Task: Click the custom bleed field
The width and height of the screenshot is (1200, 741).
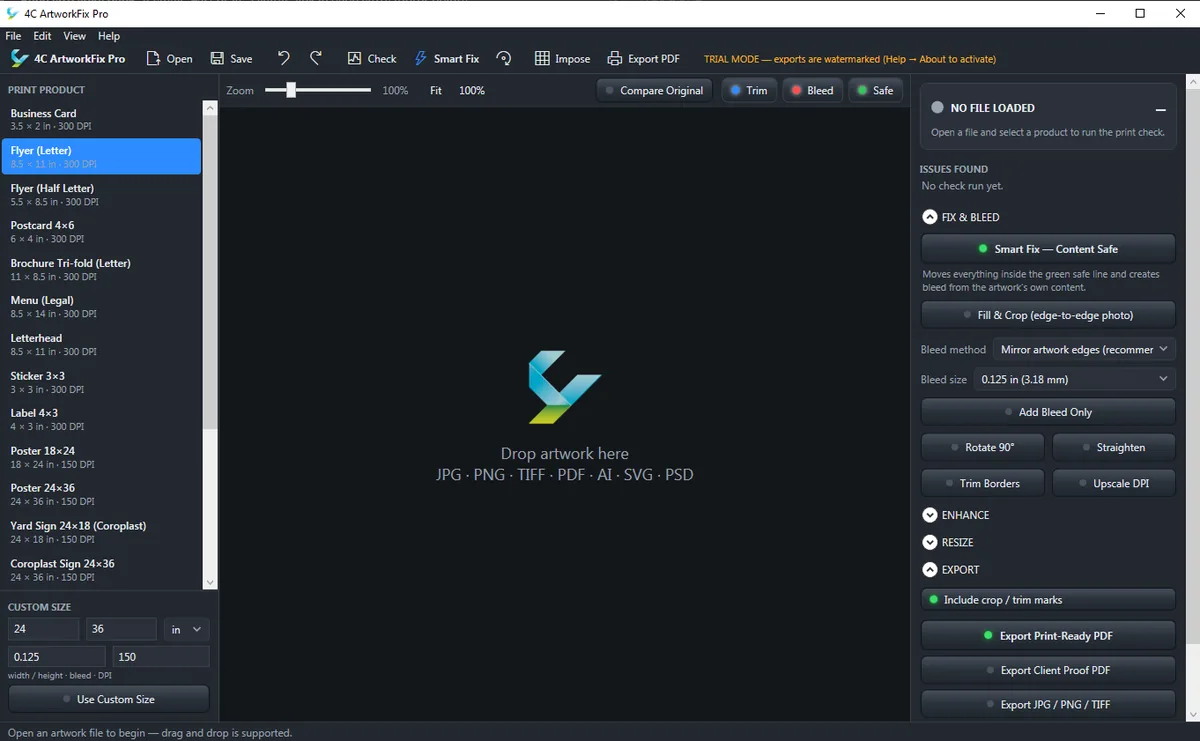Action: tap(57, 657)
